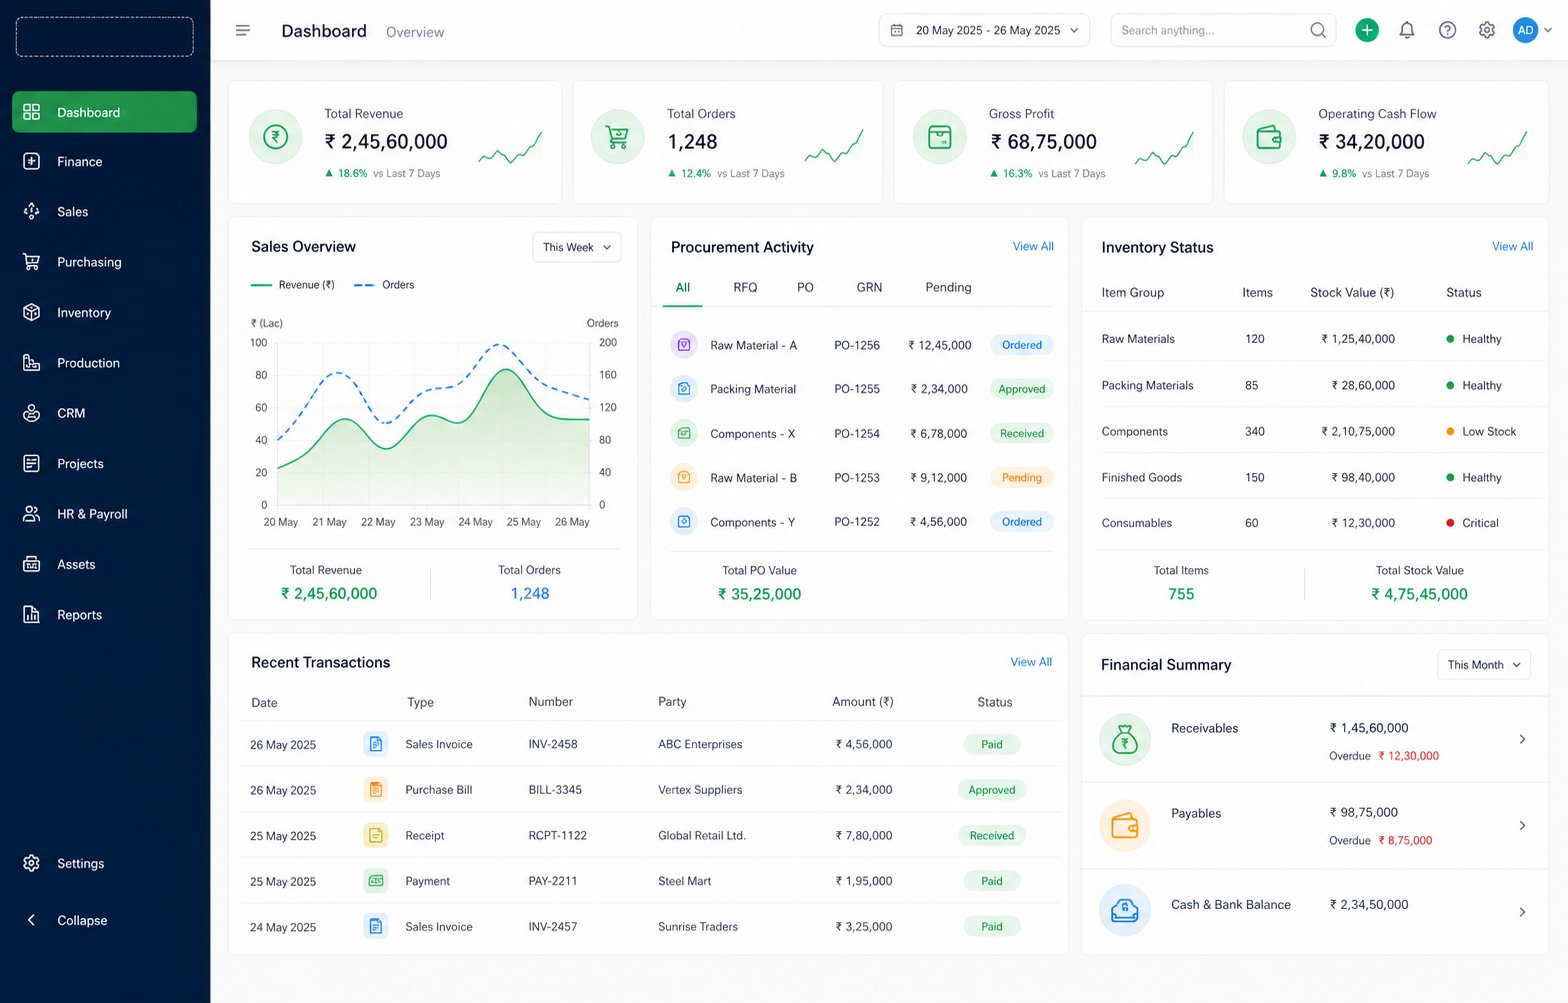Click the Revenue legend entry

[293, 285]
